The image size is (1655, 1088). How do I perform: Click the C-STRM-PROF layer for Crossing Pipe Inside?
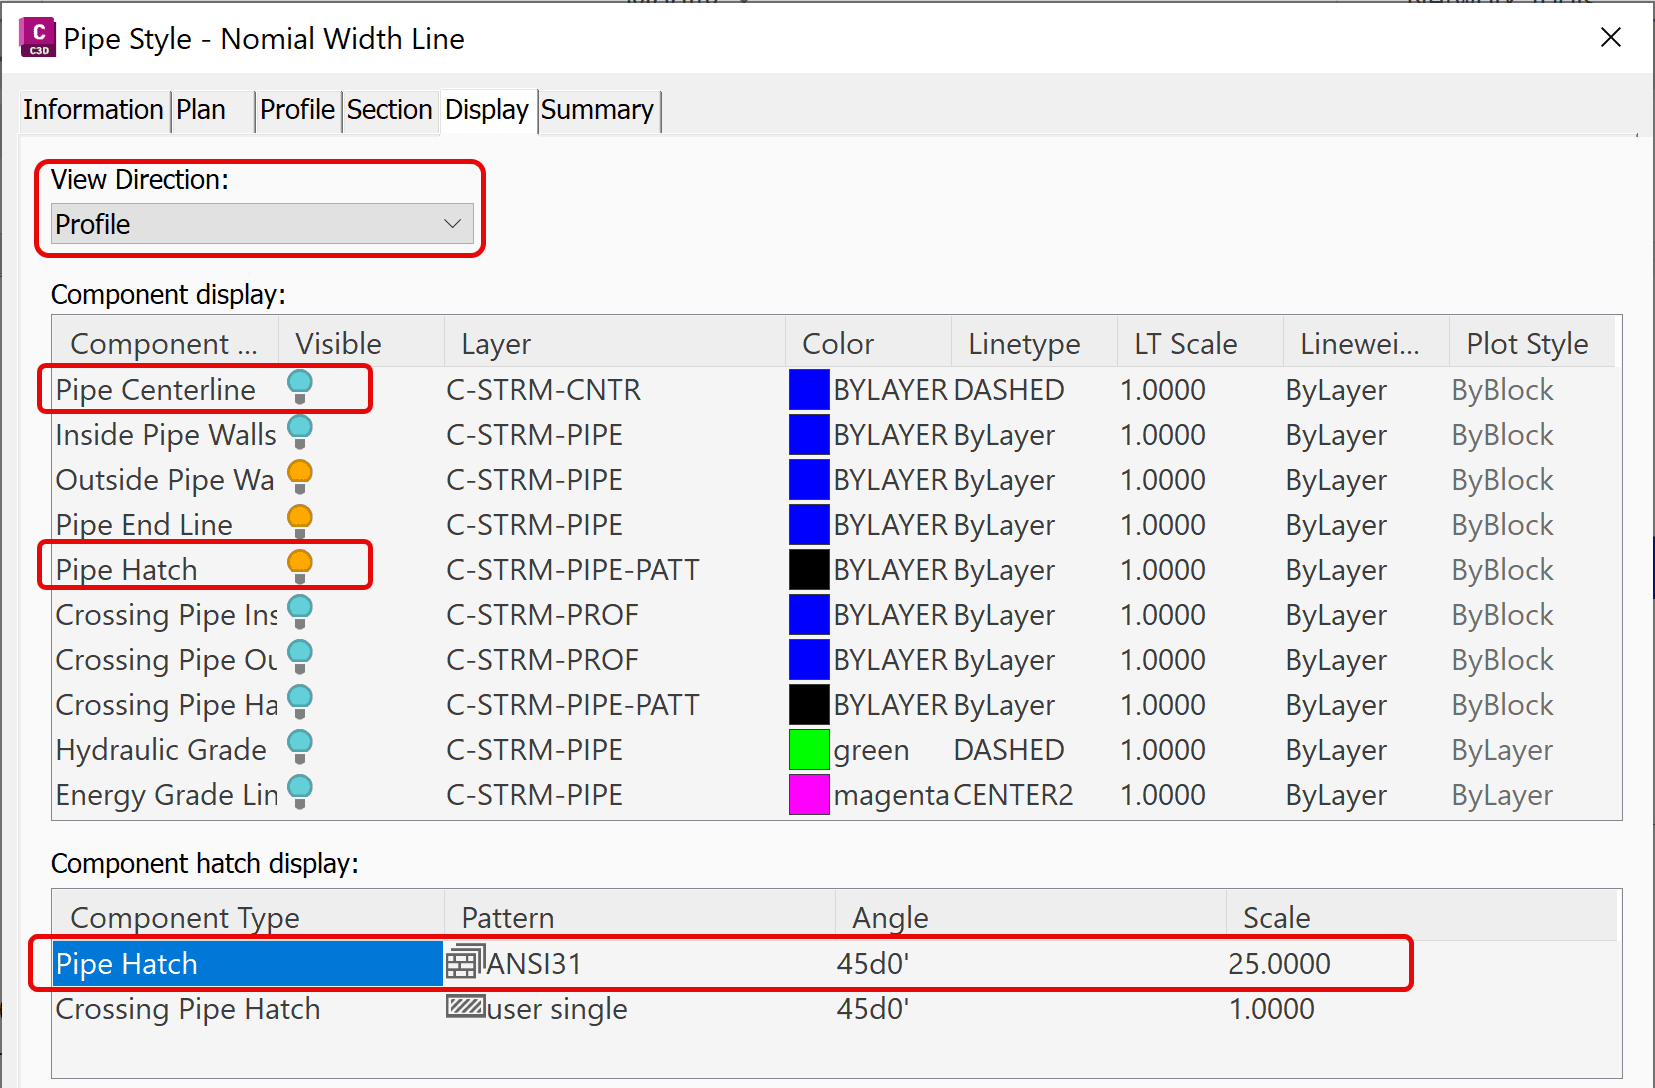coord(542,614)
